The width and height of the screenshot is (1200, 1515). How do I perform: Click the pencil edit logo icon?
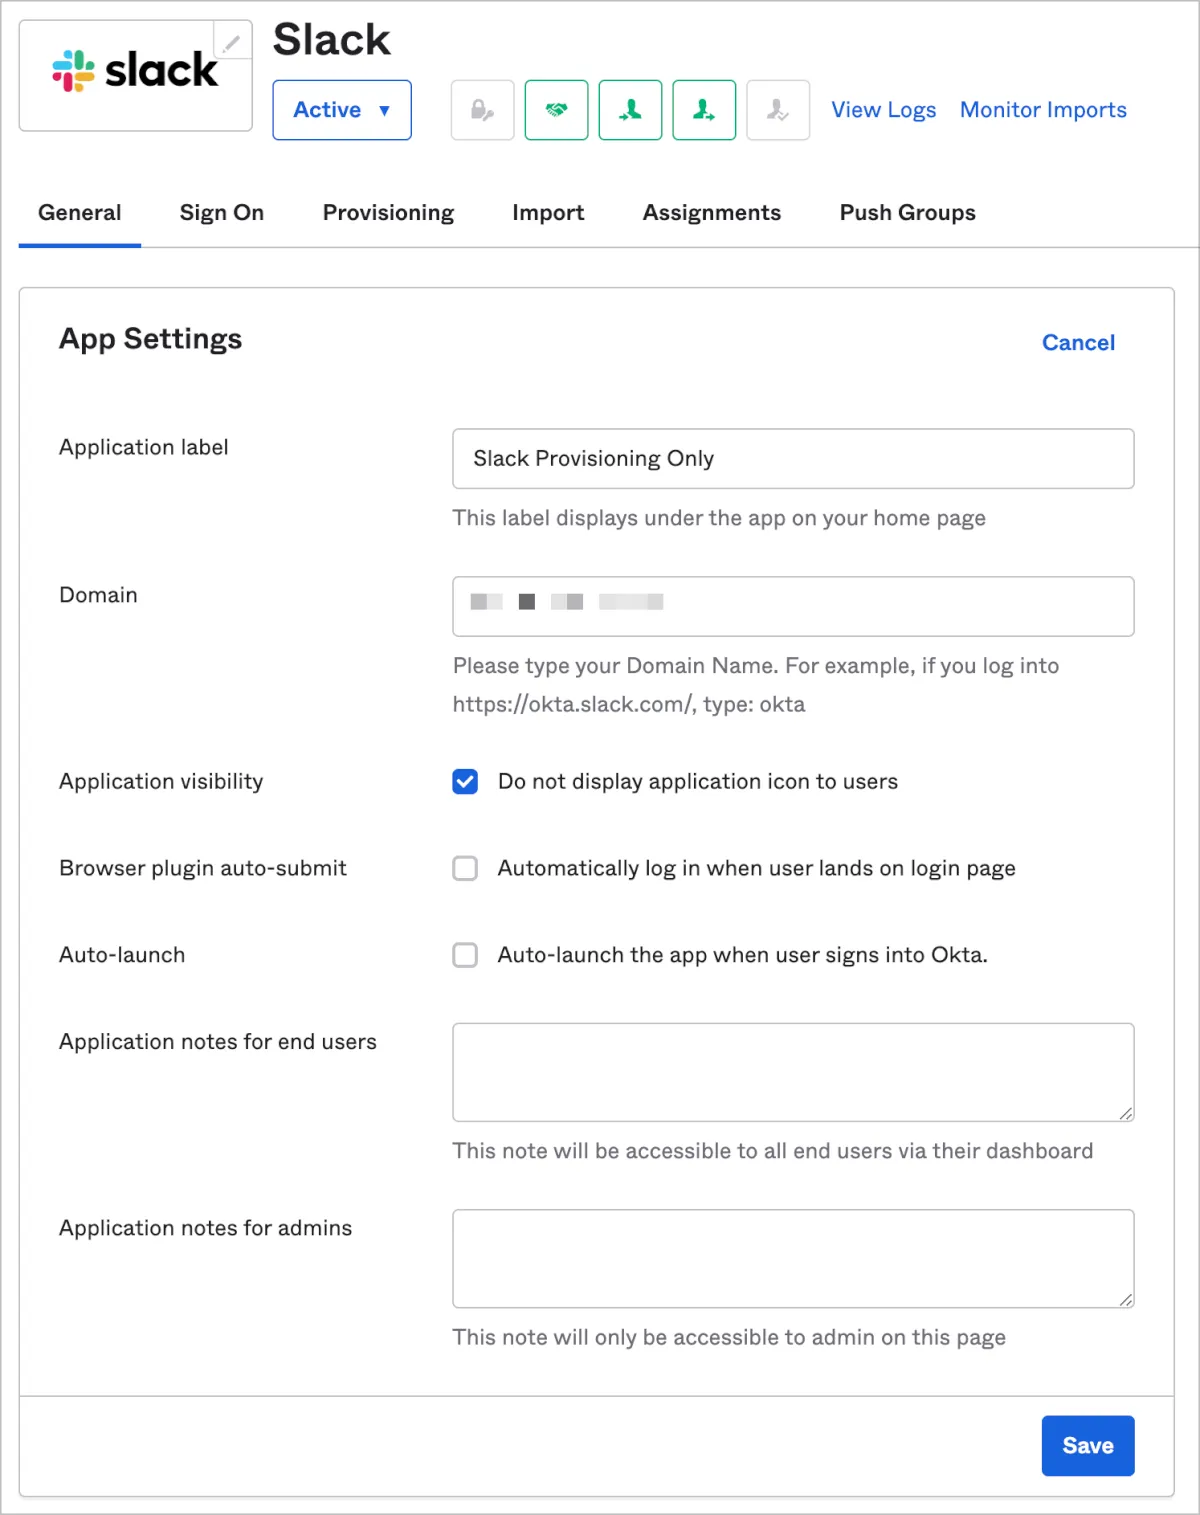pyautogui.click(x=231, y=43)
